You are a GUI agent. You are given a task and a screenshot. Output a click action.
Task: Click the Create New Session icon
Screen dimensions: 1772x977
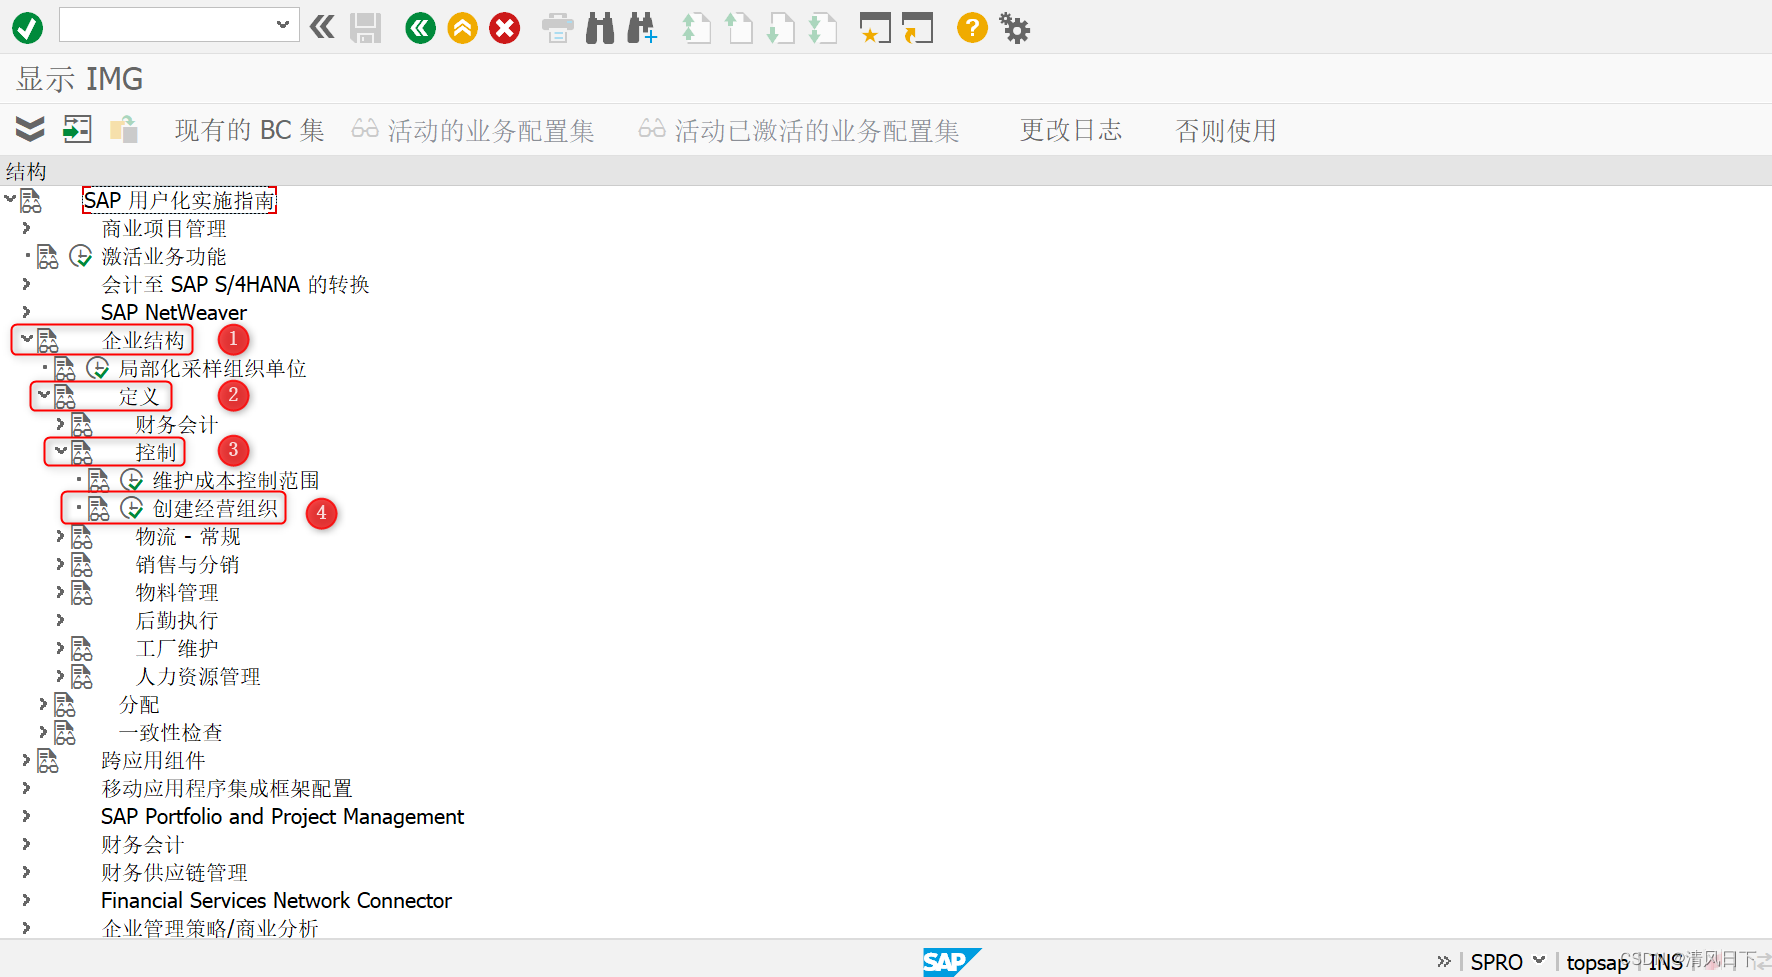(x=875, y=28)
